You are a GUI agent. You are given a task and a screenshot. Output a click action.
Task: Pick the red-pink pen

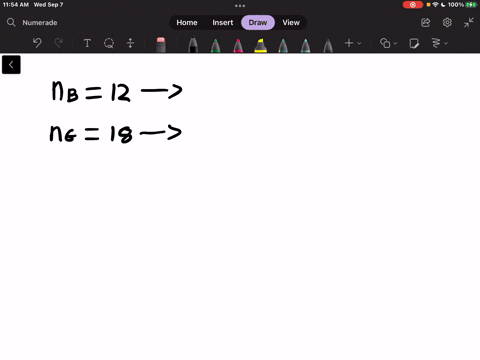pos(238,45)
